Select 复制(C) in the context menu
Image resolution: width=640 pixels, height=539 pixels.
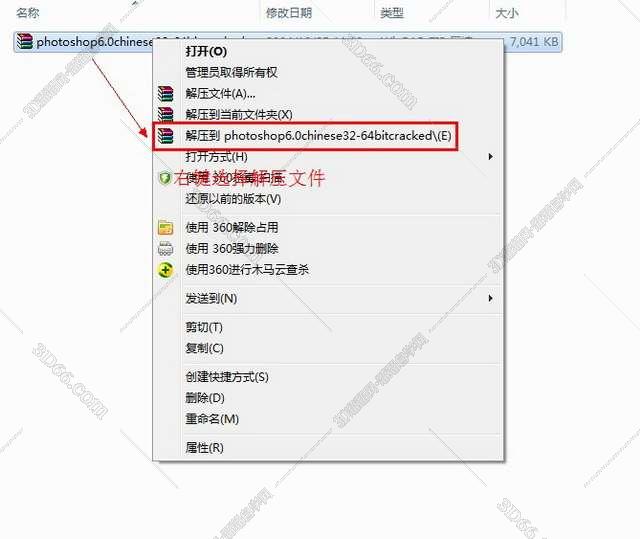click(204, 348)
